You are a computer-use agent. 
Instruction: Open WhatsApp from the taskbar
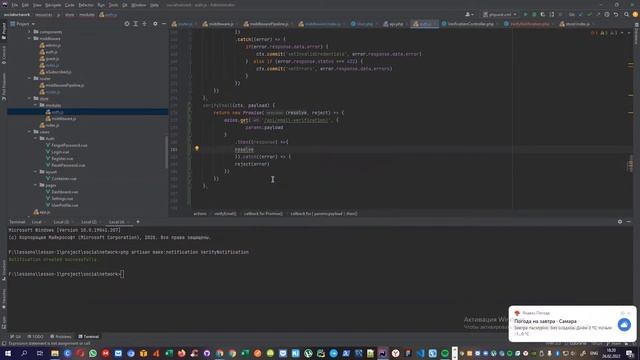point(93,353)
